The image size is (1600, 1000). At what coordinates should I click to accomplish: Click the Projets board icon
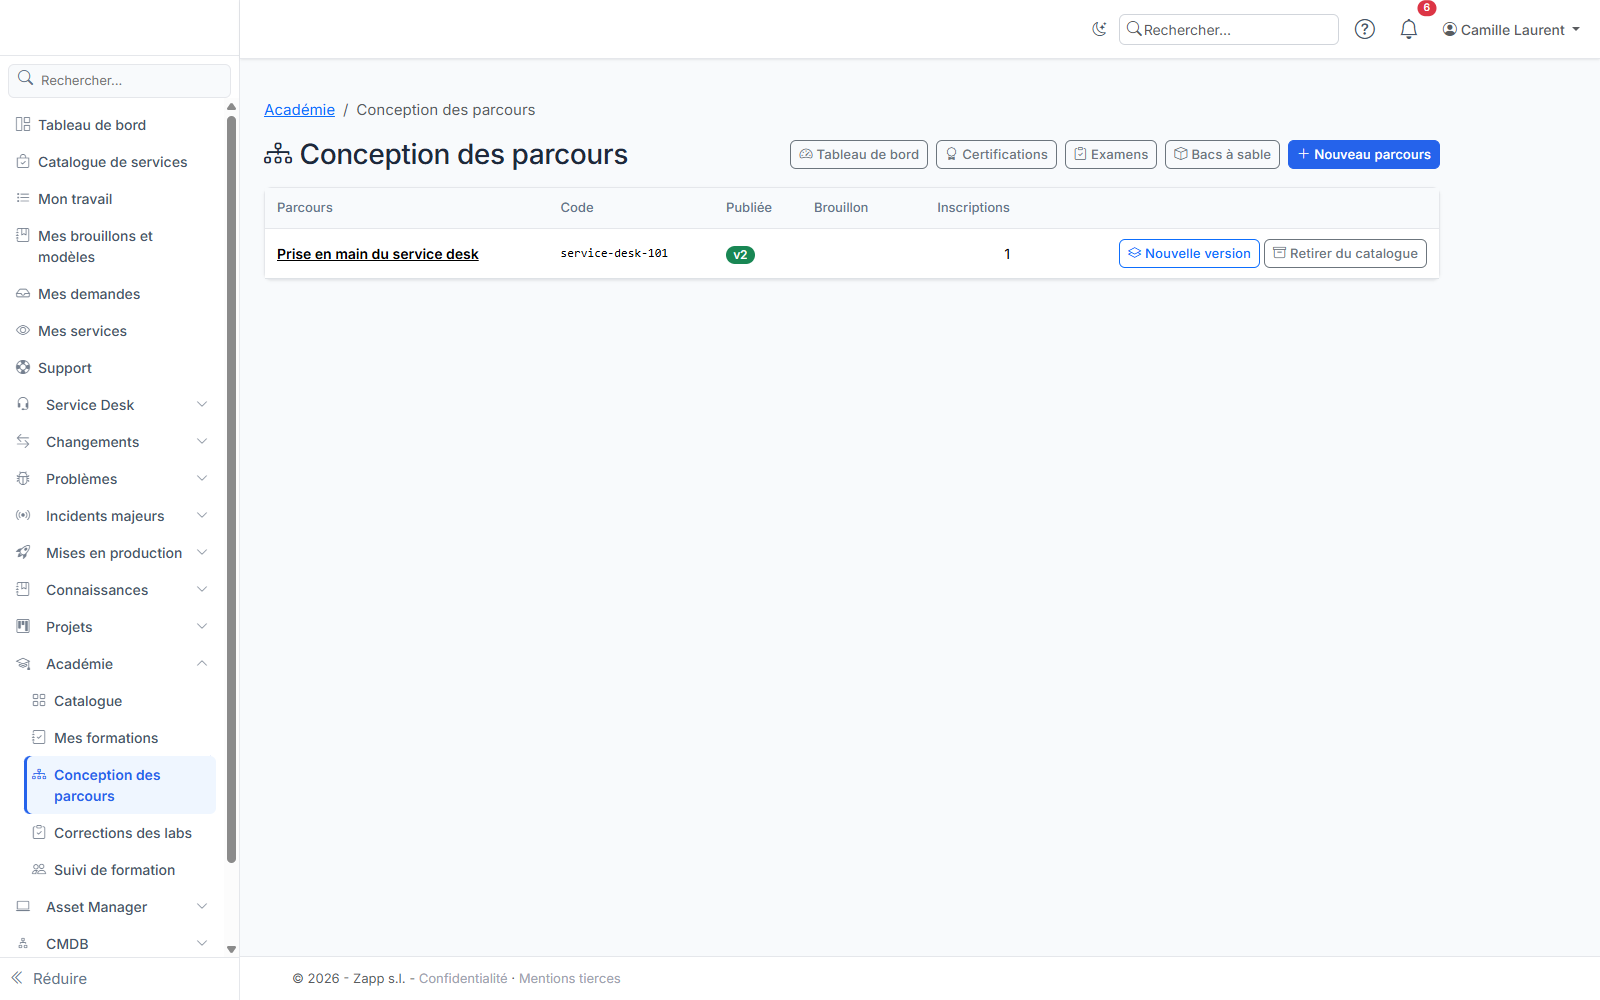point(23,627)
